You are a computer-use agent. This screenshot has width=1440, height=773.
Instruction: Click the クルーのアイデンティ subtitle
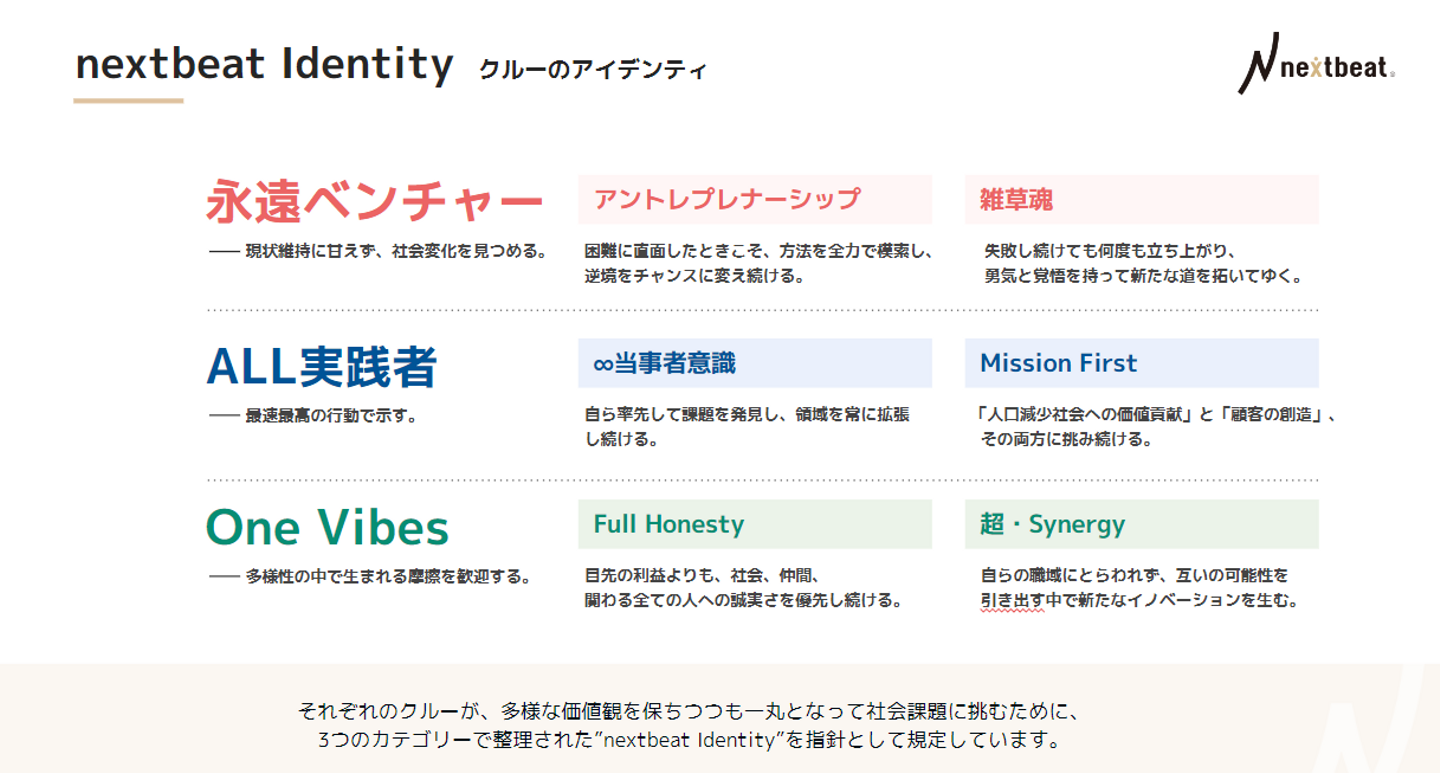coord(592,70)
